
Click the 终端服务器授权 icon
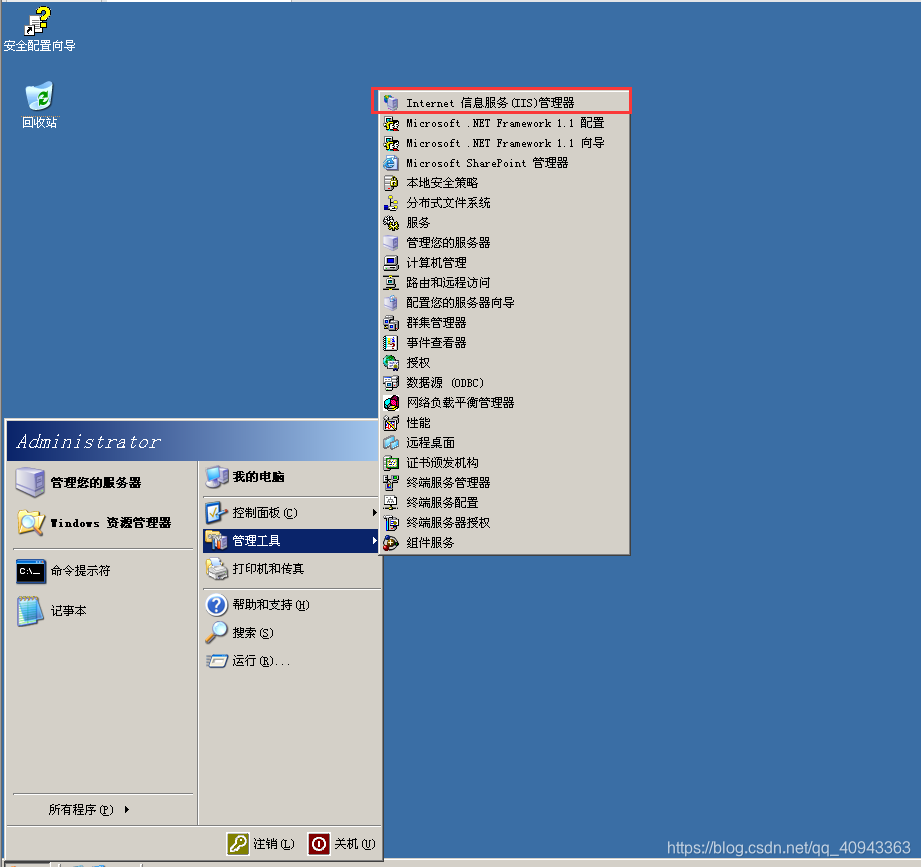pyautogui.click(x=391, y=523)
